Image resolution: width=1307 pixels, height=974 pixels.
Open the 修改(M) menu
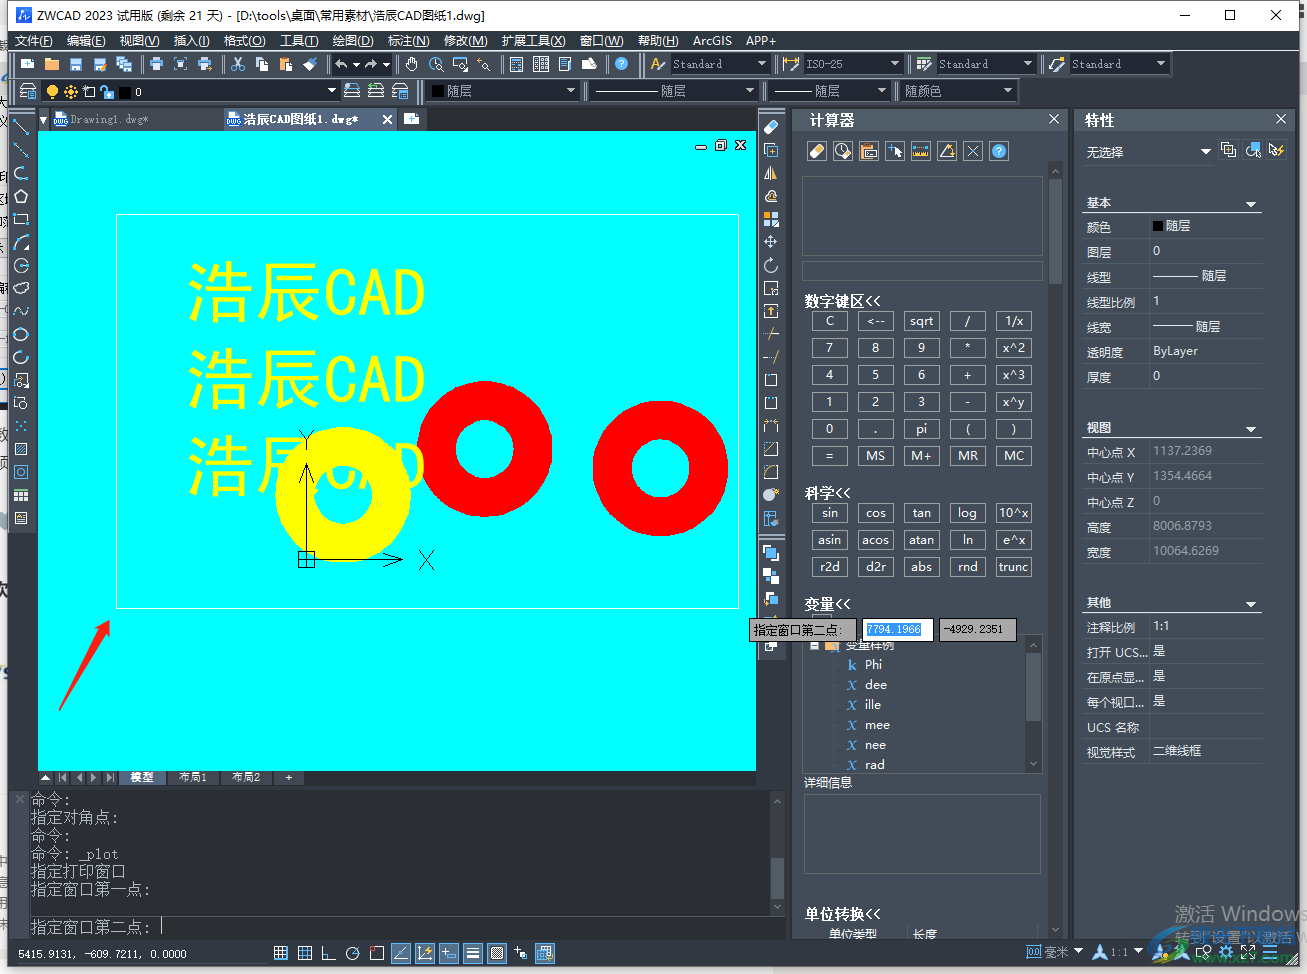tap(466, 40)
